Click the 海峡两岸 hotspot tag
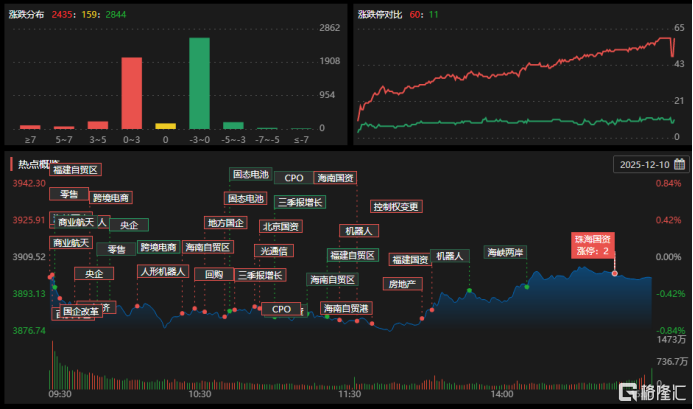This screenshot has height=409, width=693. tap(504, 252)
